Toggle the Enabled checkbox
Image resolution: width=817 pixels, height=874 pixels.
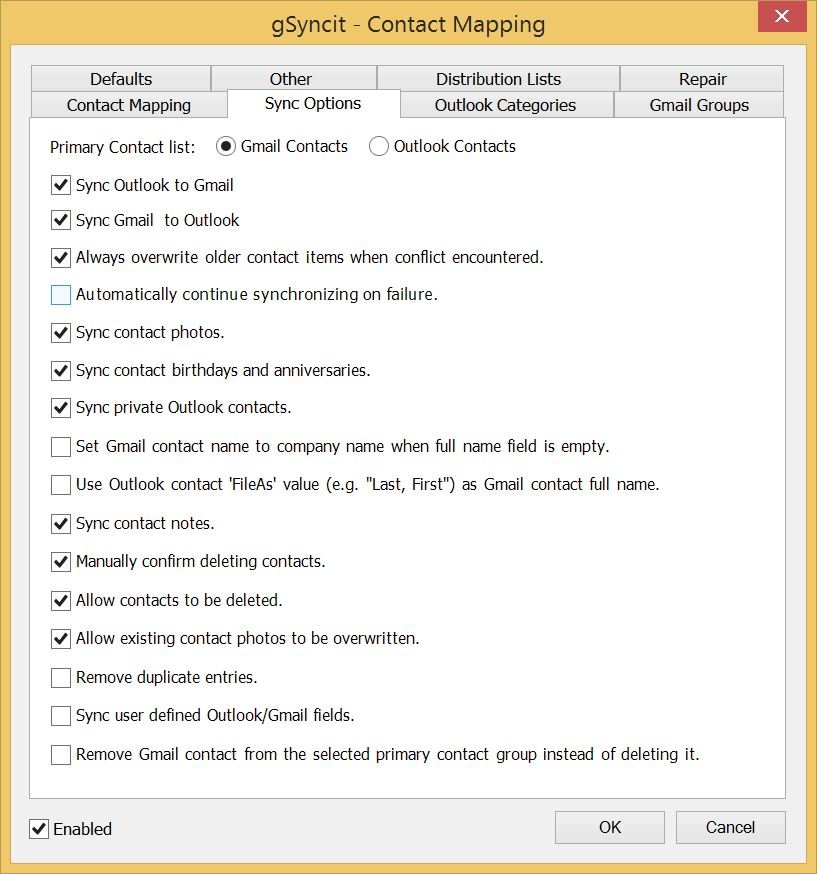pyautogui.click(x=39, y=829)
